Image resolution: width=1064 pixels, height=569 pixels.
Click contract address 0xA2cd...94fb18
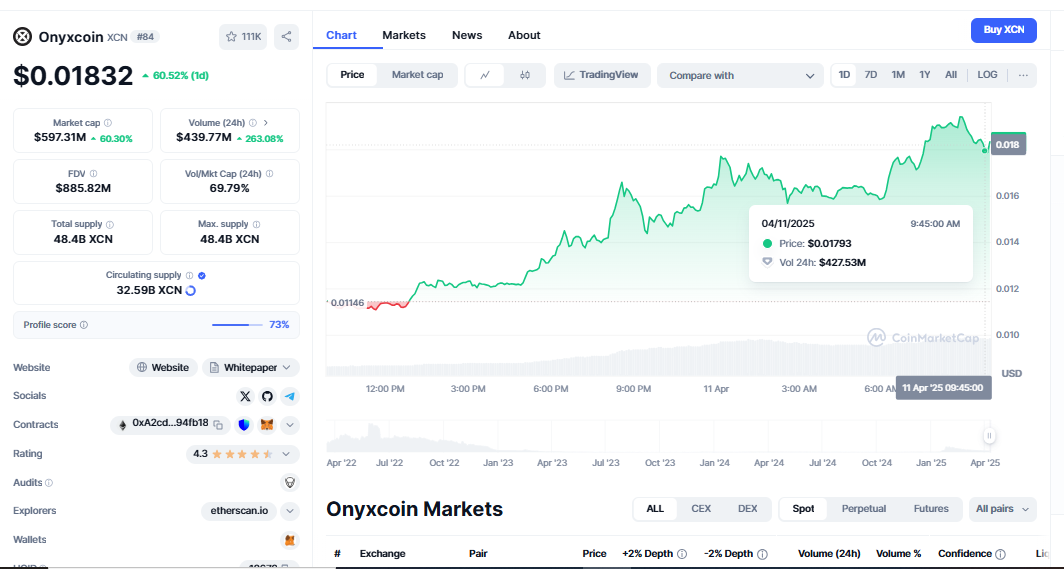pos(170,423)
